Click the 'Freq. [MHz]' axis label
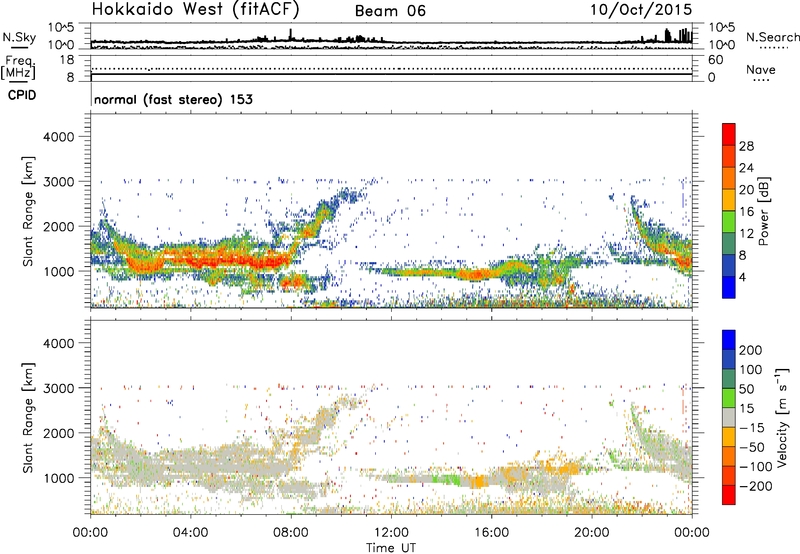The height and width of the screenshot is (554, 800). pyautogui.click(x=18, y=68)
